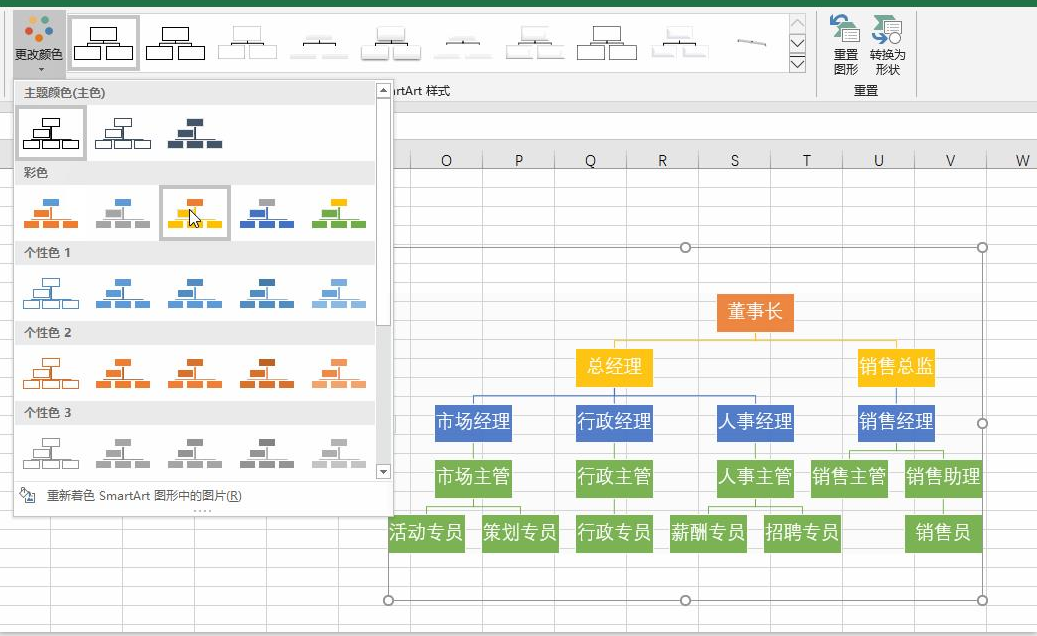Select the 董事长 box in the org chart
The height and width of the screenshot is (636, 1037).
(x=755, y=312)
